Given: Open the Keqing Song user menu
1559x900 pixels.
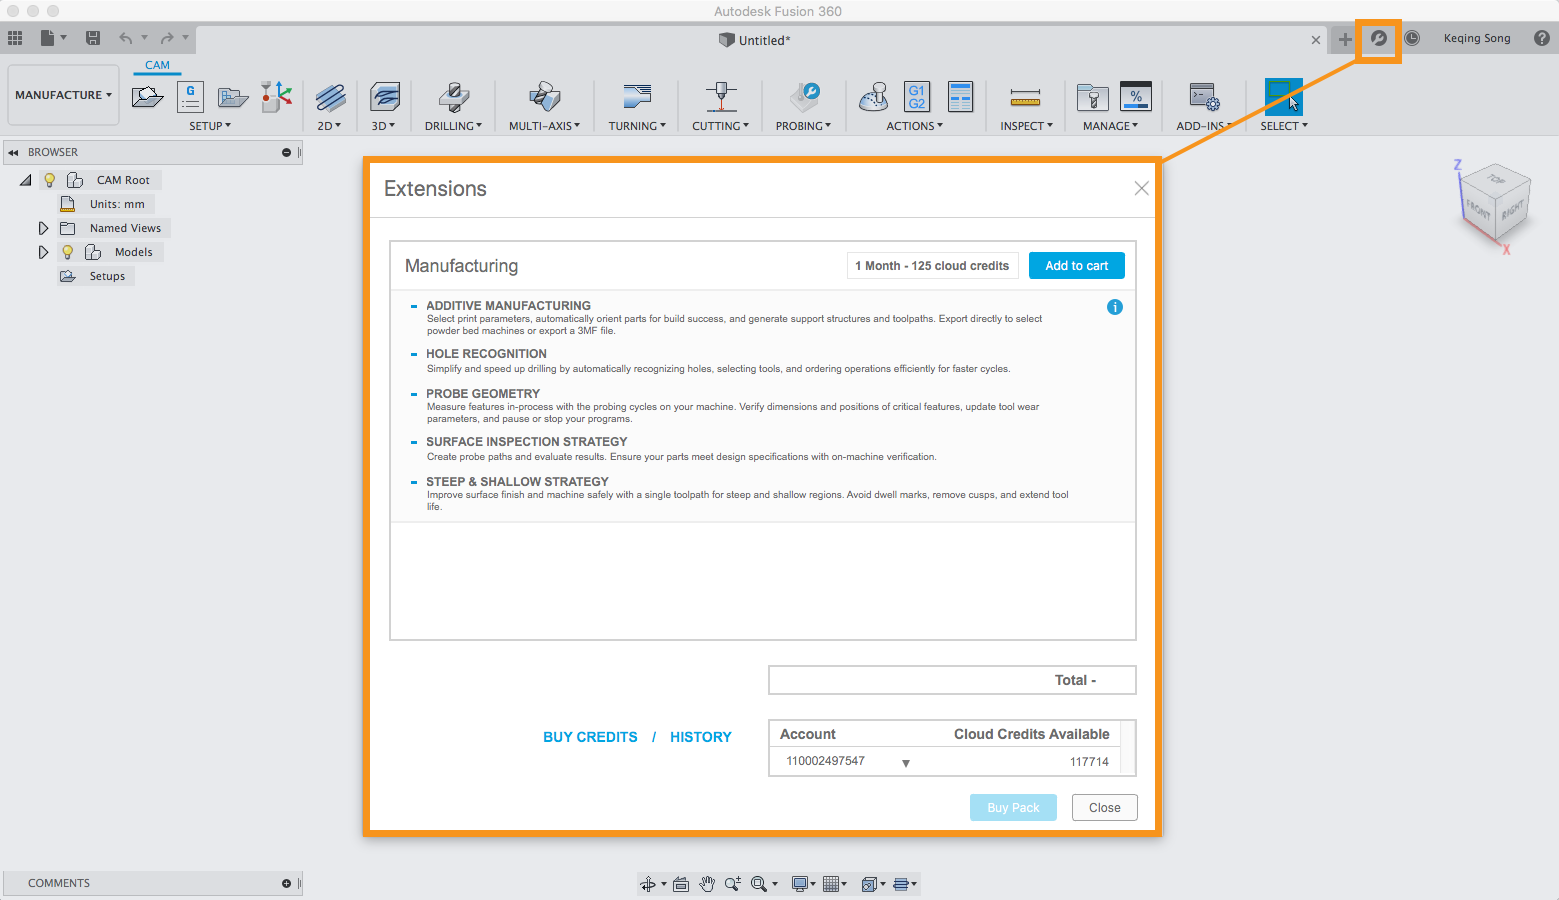Looking at the screenshot, I should pyautogui.click(x=1477, y=38).
